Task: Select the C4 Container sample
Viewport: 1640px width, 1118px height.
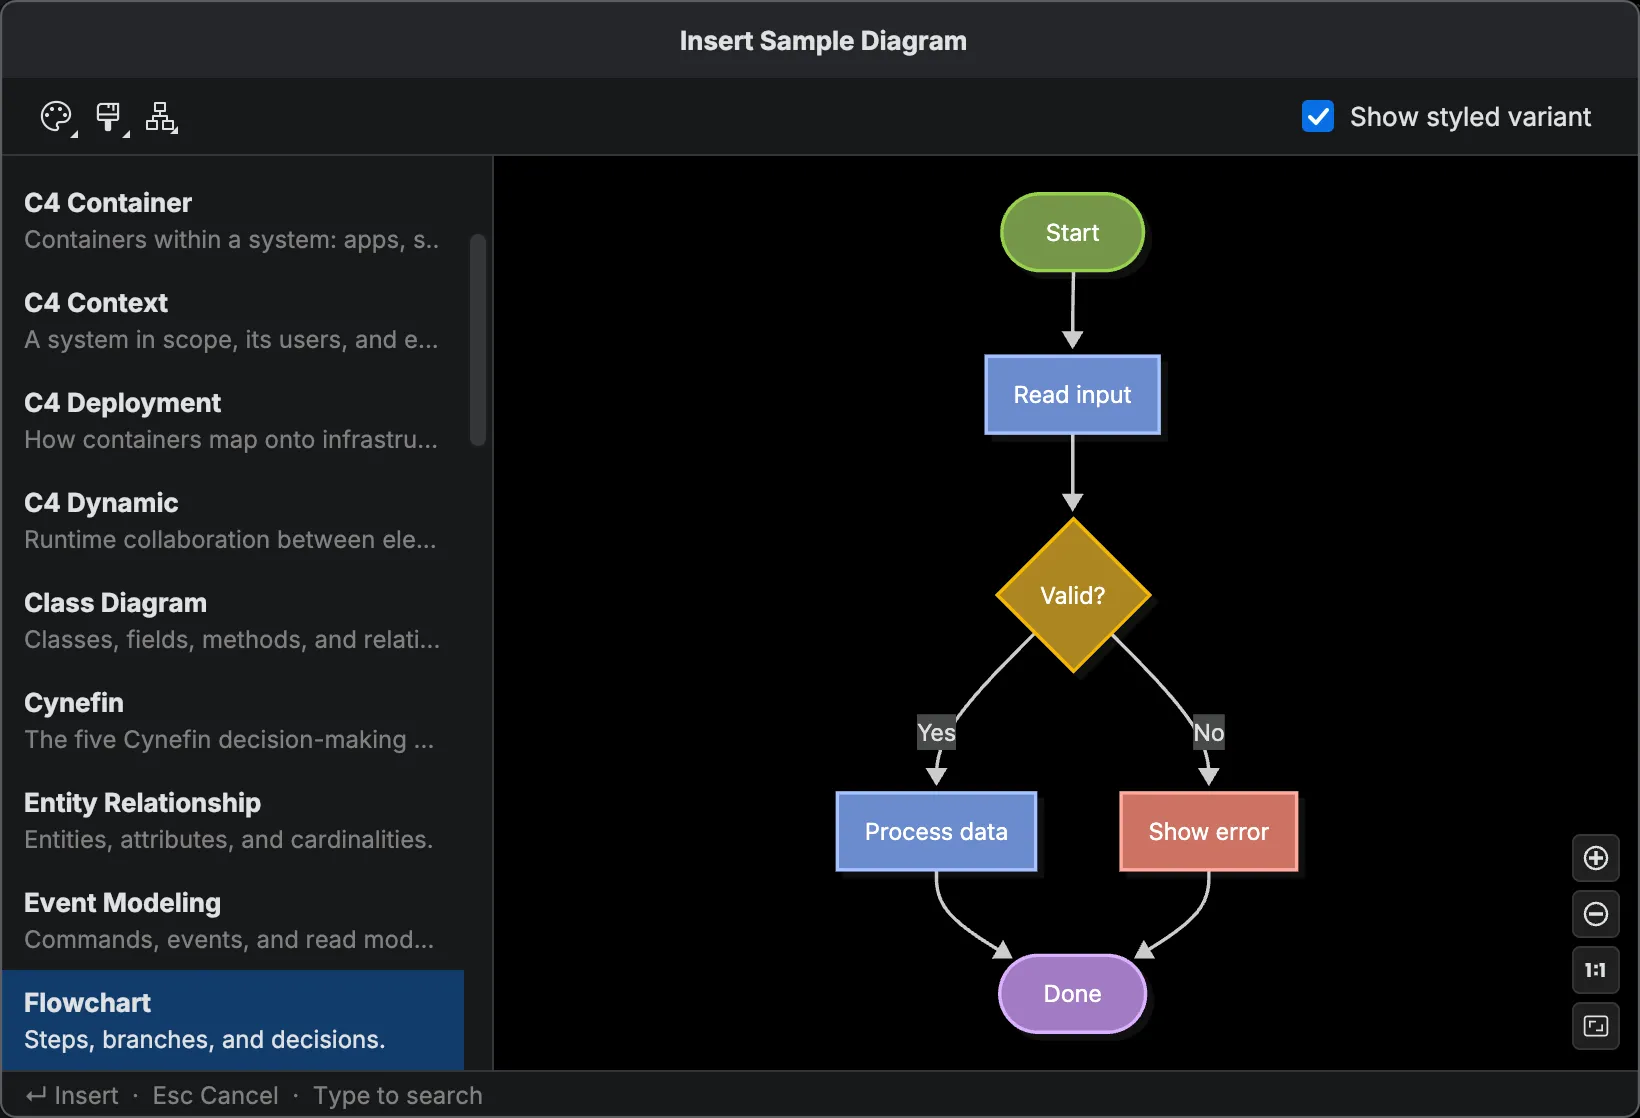Action: (x=233, y=221)
